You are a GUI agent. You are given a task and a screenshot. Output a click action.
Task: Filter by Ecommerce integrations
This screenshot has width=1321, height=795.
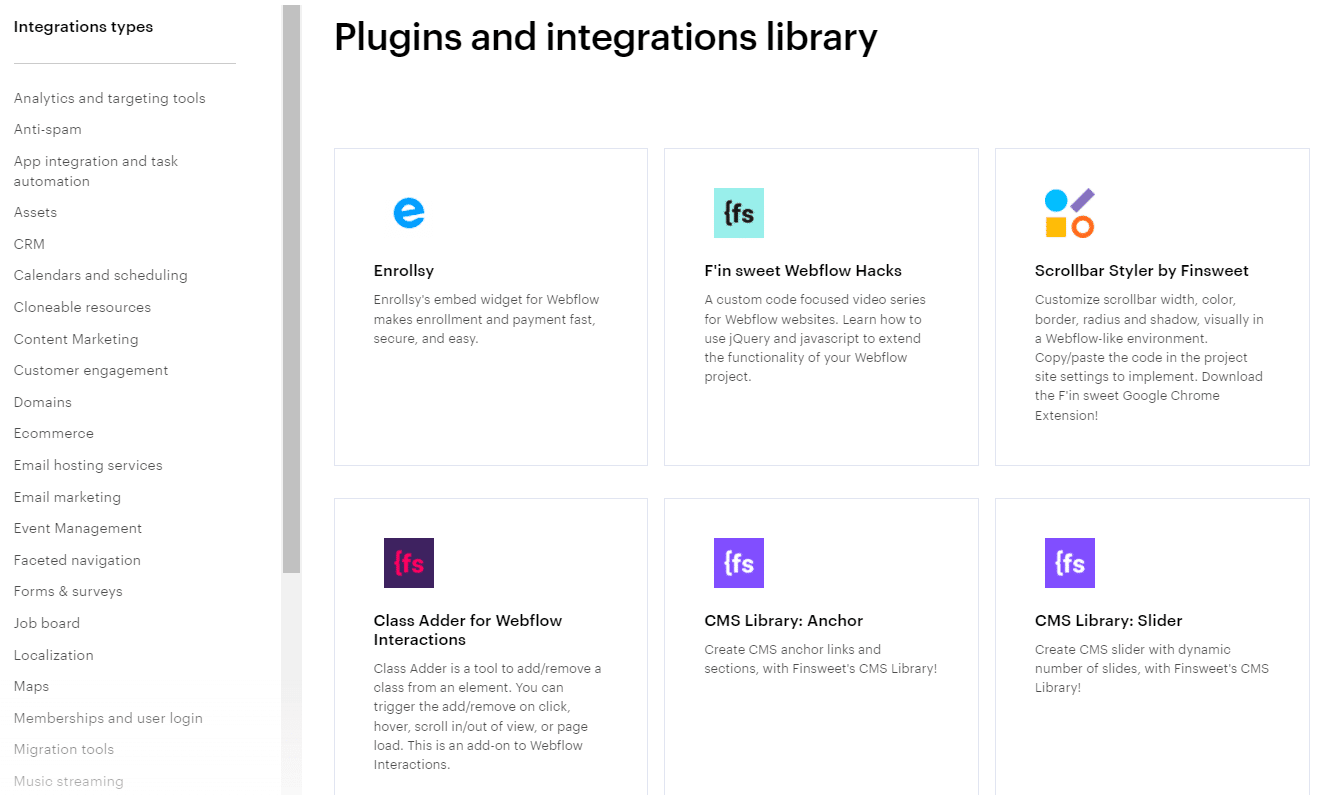(x=54, y=433)
